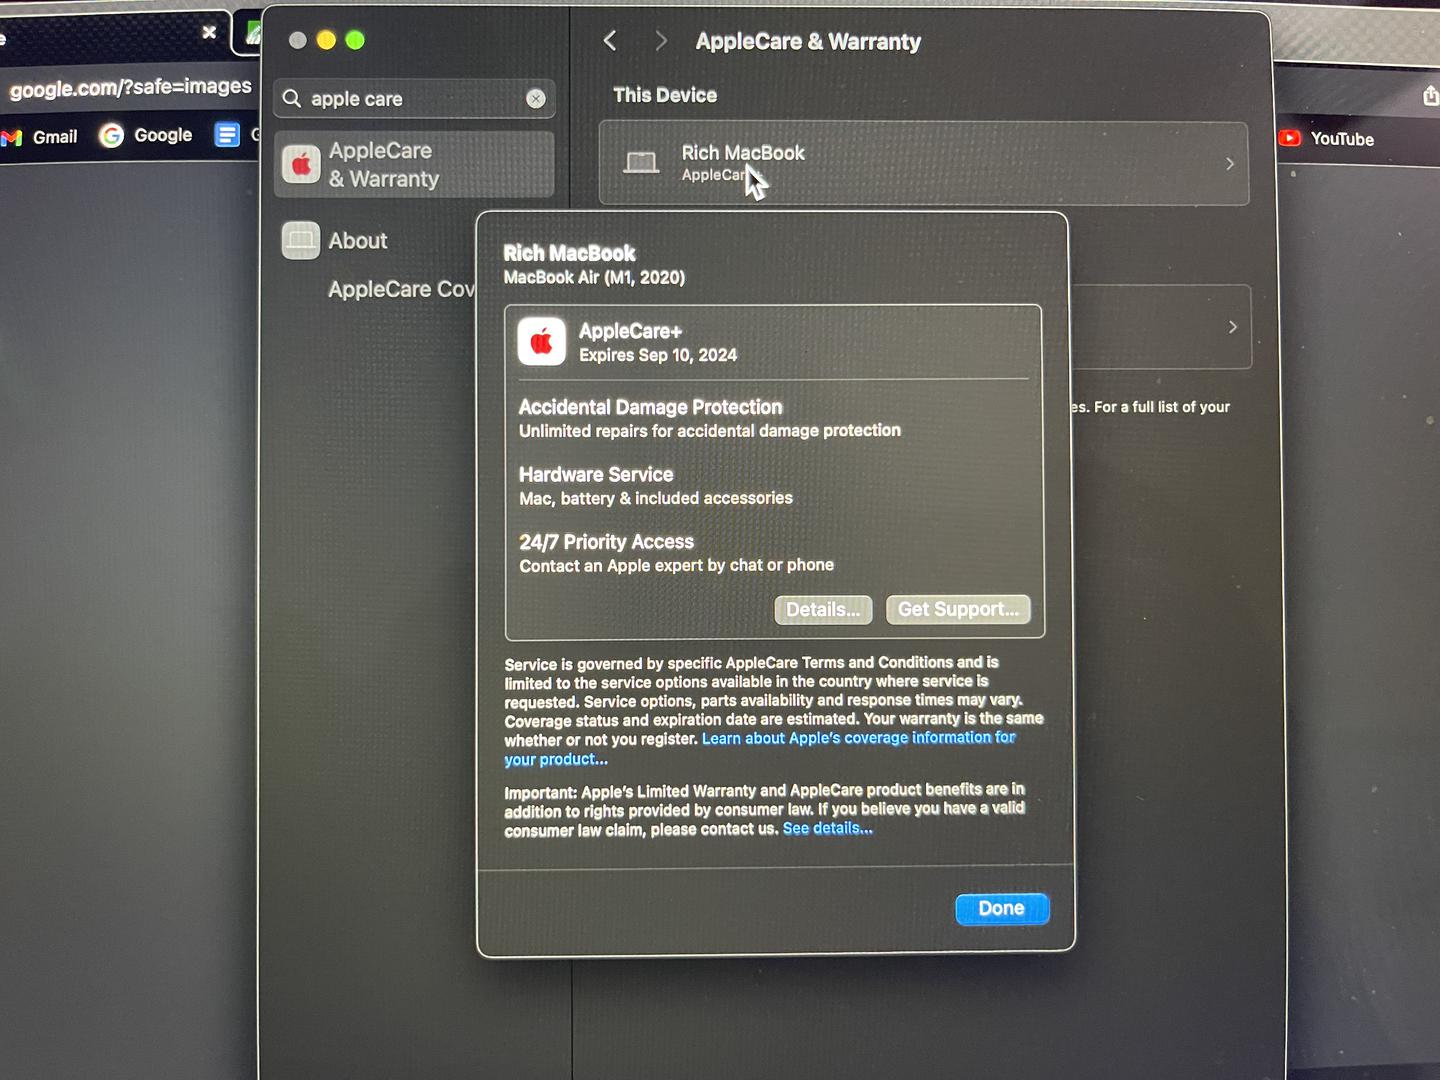Click '24/7 Priority Access' heading
Screen dimensions: 1440x1080
(x=606, y=542)
